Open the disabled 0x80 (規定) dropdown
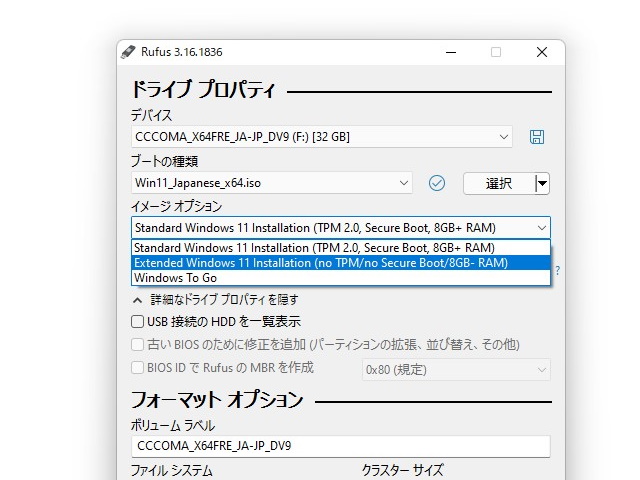Viewport: 640px width, 480px height. [456, 370]
